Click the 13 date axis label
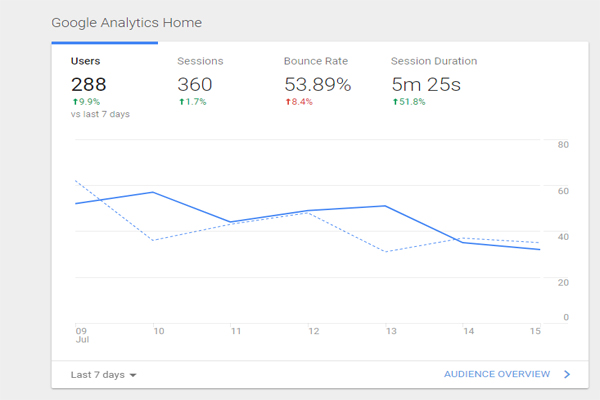The image size is (600, 400). (x=391, y=331)
